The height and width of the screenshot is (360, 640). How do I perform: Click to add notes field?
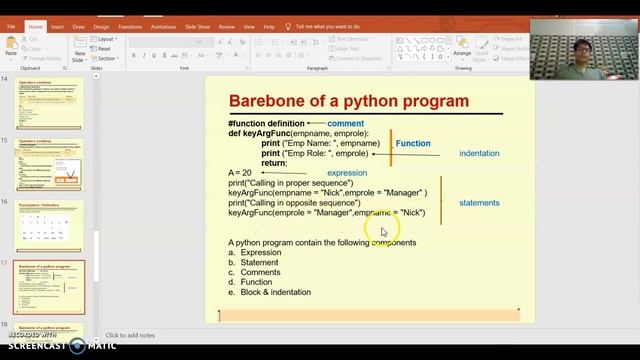click(130, 335)
